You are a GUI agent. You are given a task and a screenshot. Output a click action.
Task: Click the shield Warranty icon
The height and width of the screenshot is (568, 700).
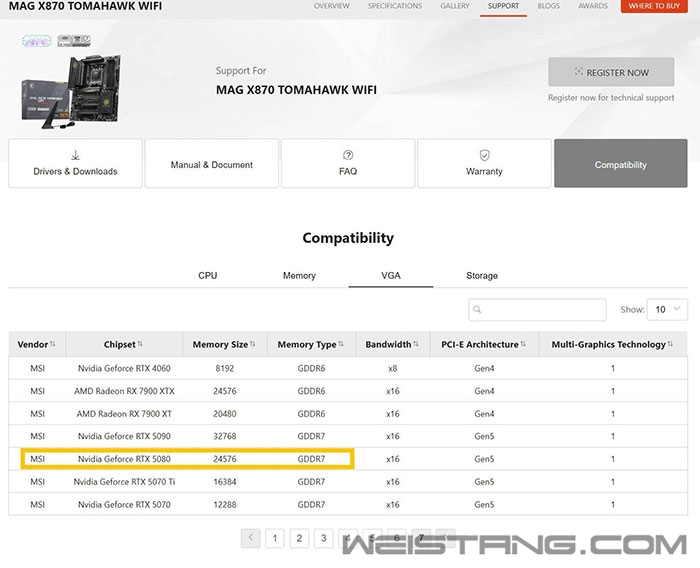click(x=484, y=155)
